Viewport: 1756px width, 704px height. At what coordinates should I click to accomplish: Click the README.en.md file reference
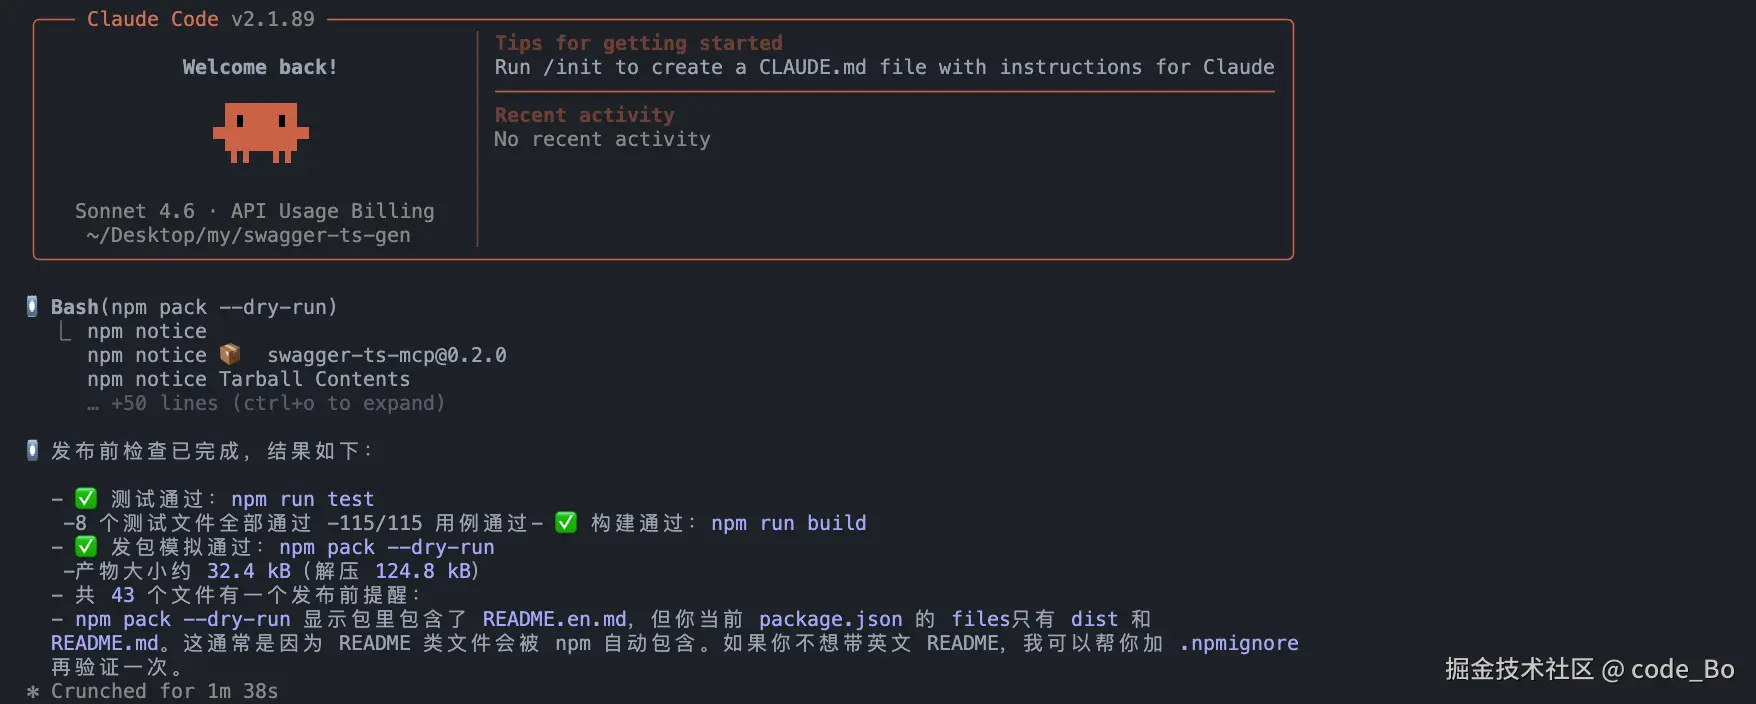[x=554, y=619]
